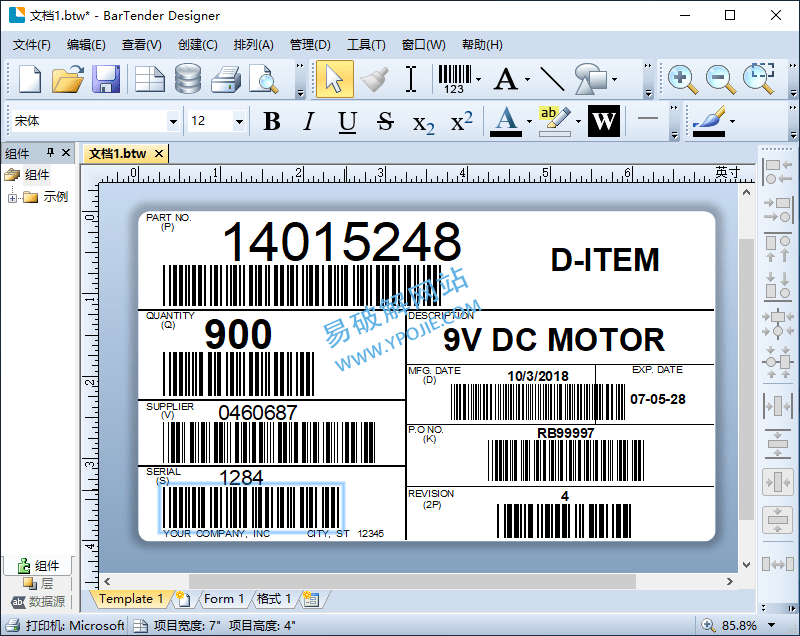
Task: Toggle italic formatting
Action: 308,121
